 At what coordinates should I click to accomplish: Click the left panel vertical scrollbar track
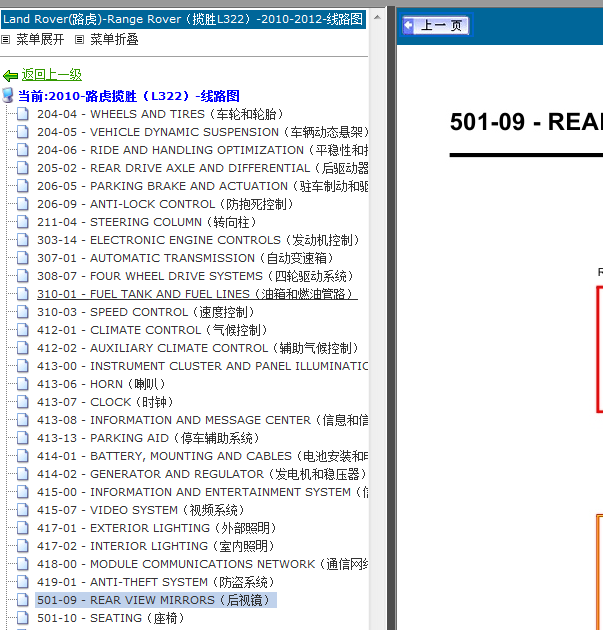click(x=377, y=325)
